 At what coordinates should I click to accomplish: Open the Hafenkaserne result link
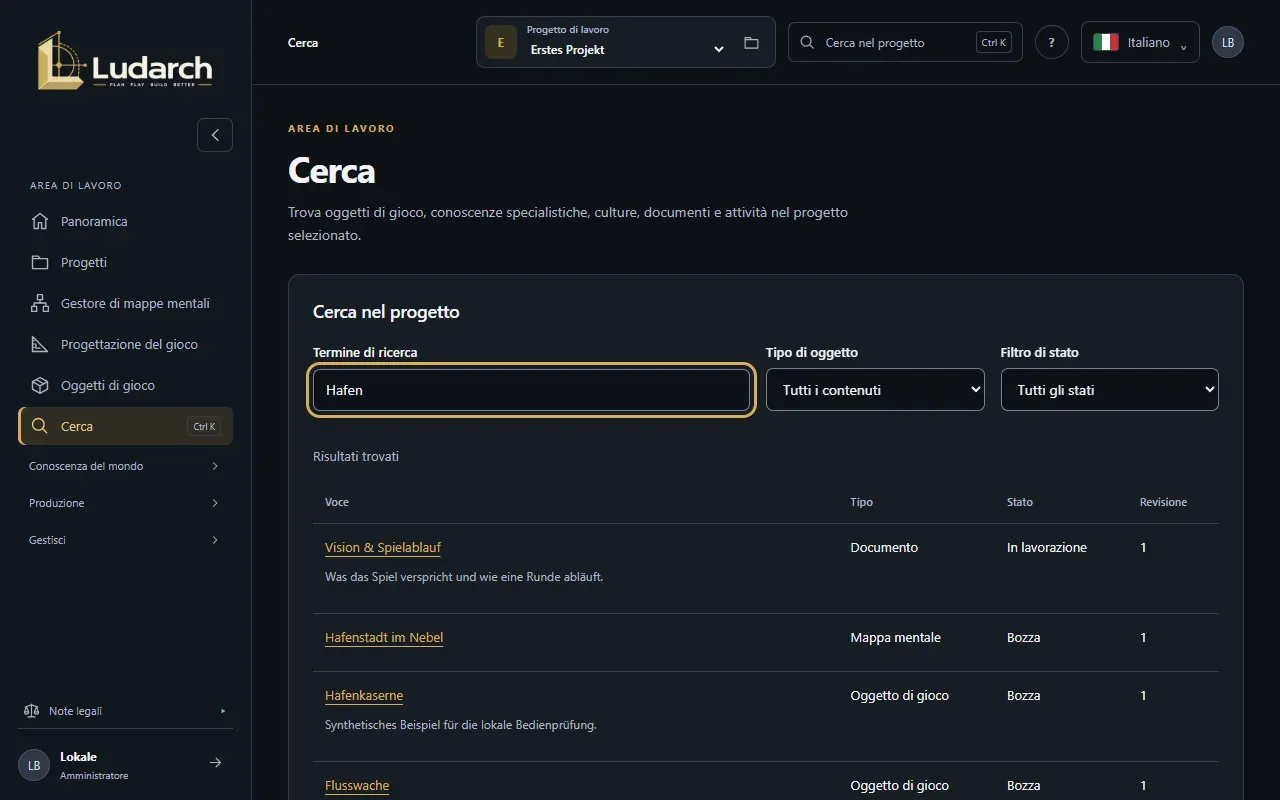pyautogui.click(x=364, y=696)
